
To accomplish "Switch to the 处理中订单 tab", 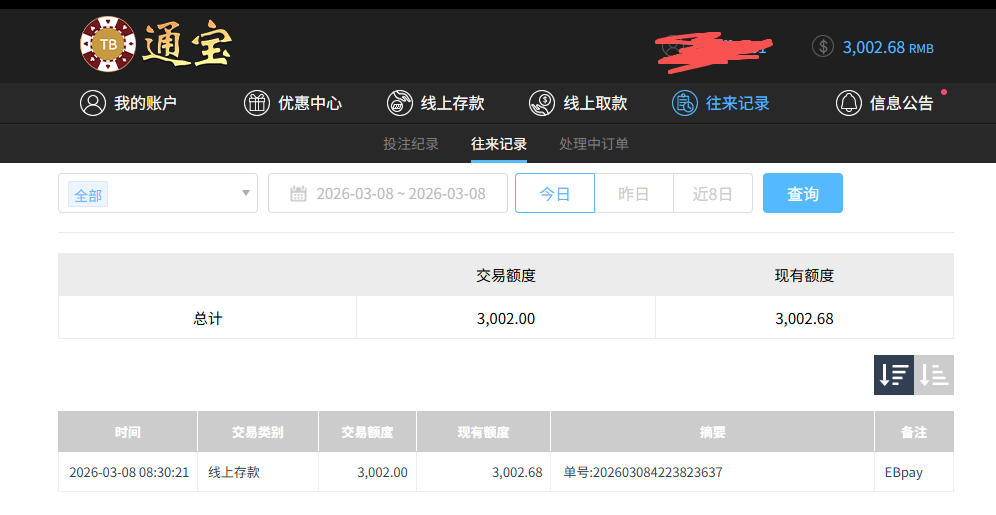I will pos(594,144).
